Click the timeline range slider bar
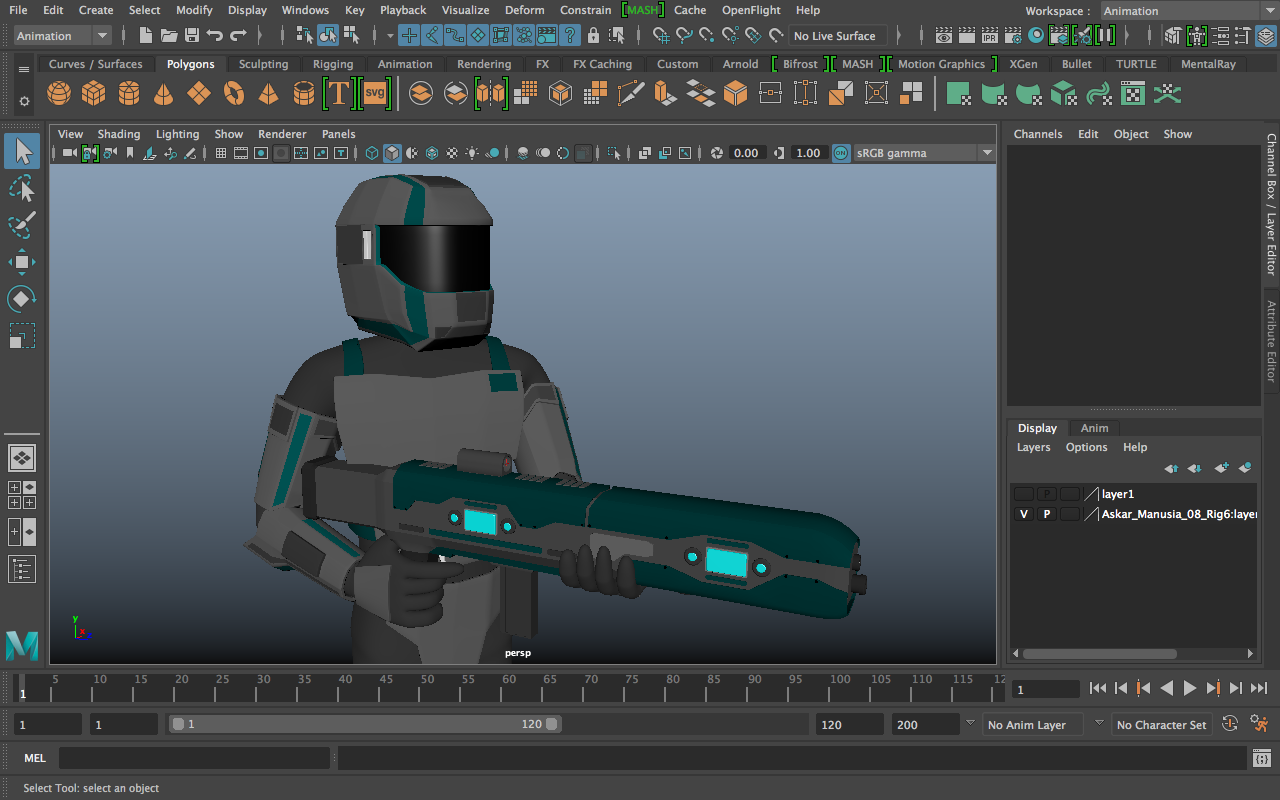The image size is (1280, 800). coord(365,724)
